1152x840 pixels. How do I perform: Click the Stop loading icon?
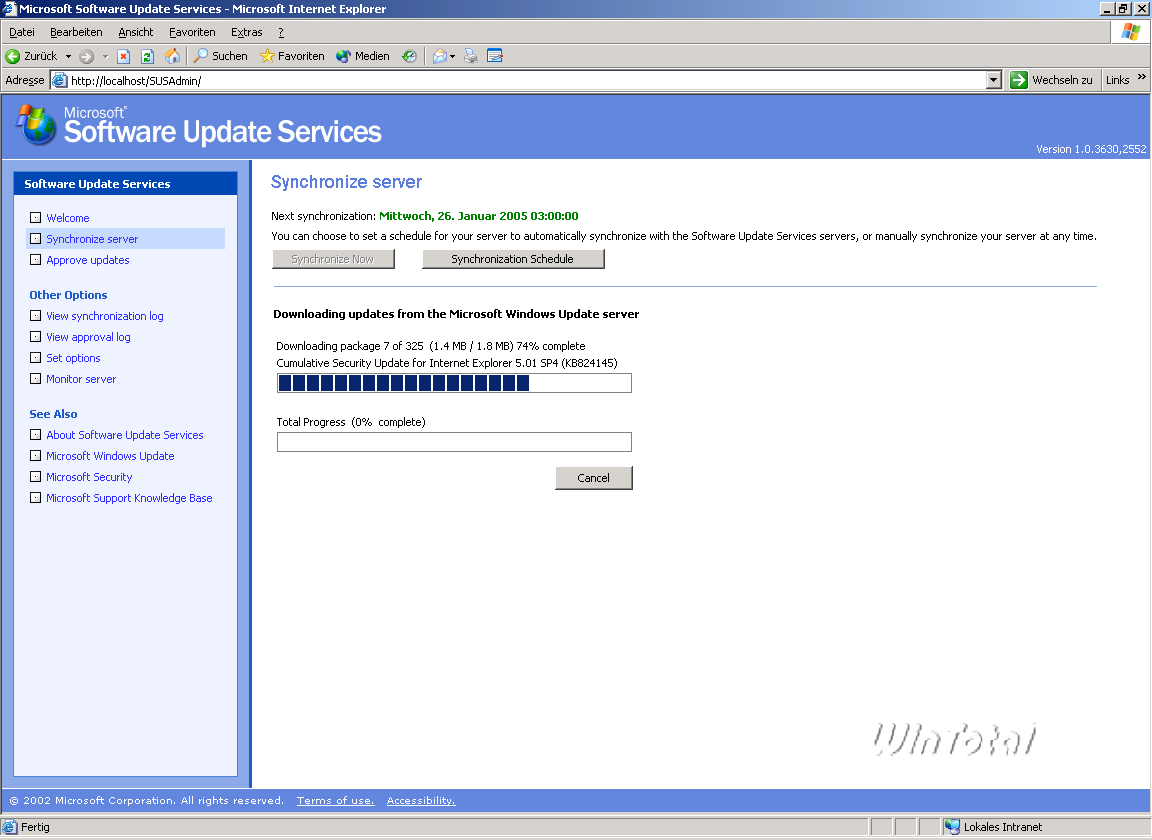(x=123, y=56)
